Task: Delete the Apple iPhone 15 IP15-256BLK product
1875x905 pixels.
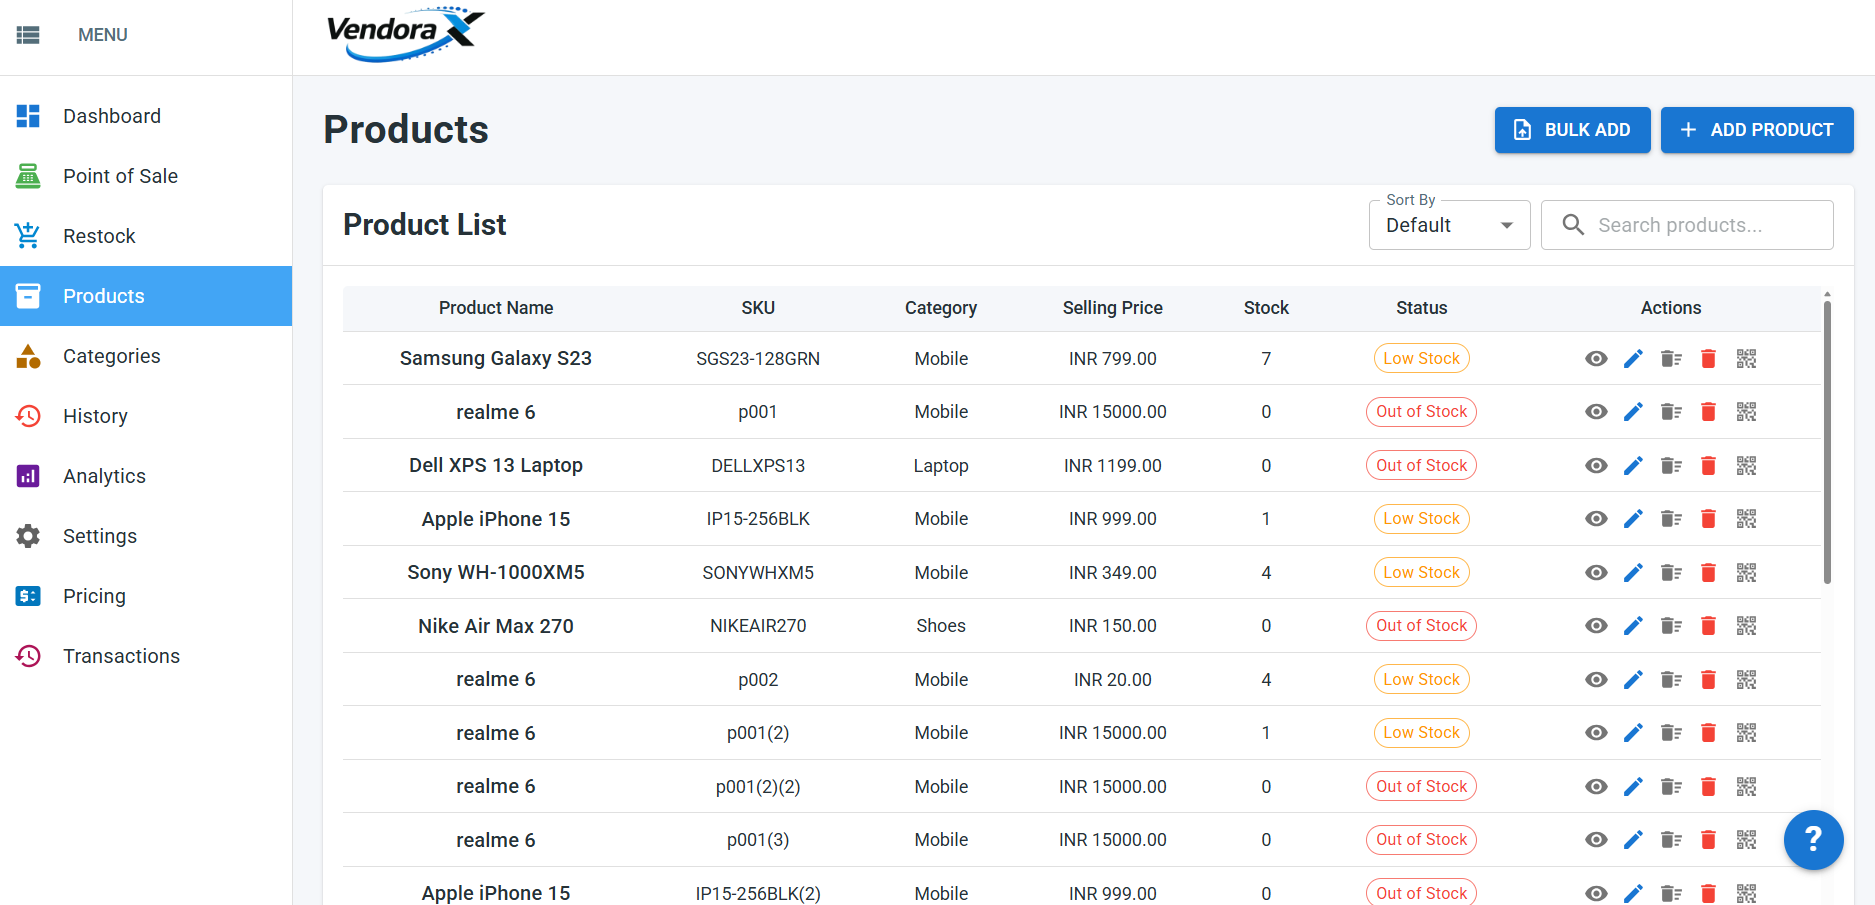Action: point(1708,519)
